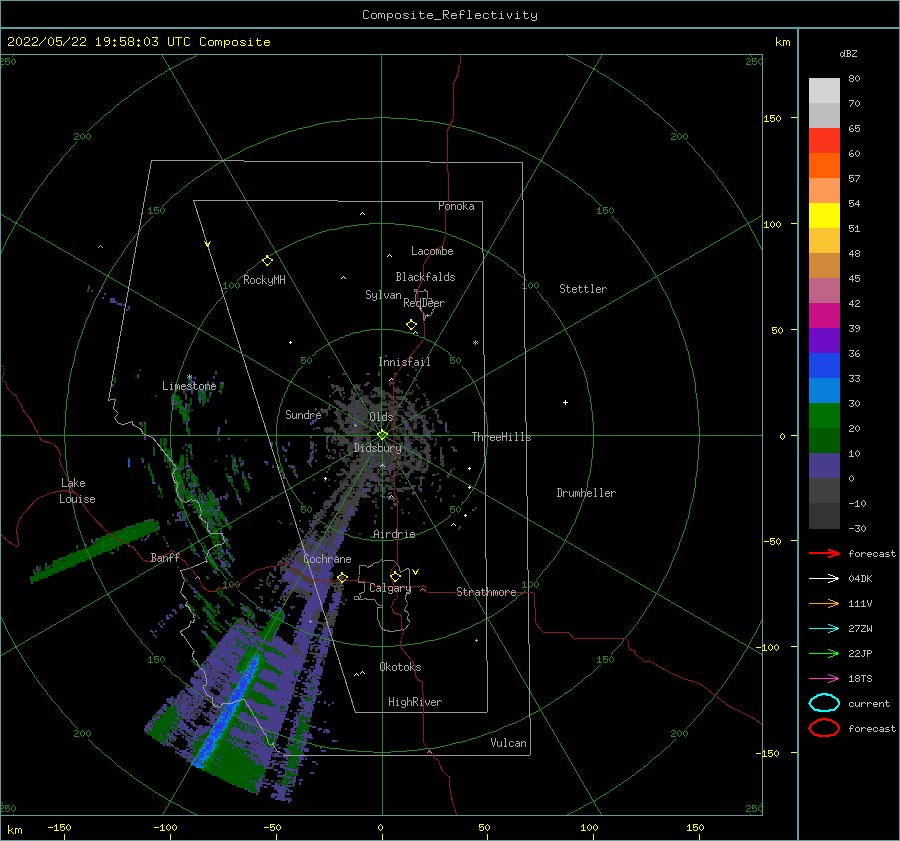Select the bright green 20–30 dBZ swatch
This screenshot has height=841, width=900.
pos(824,416)
